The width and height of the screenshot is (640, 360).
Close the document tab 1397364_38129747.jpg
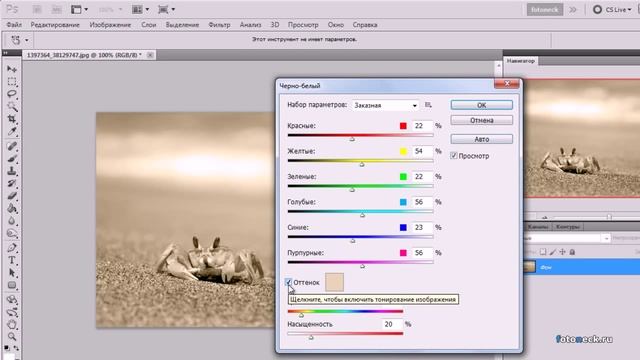150,55
